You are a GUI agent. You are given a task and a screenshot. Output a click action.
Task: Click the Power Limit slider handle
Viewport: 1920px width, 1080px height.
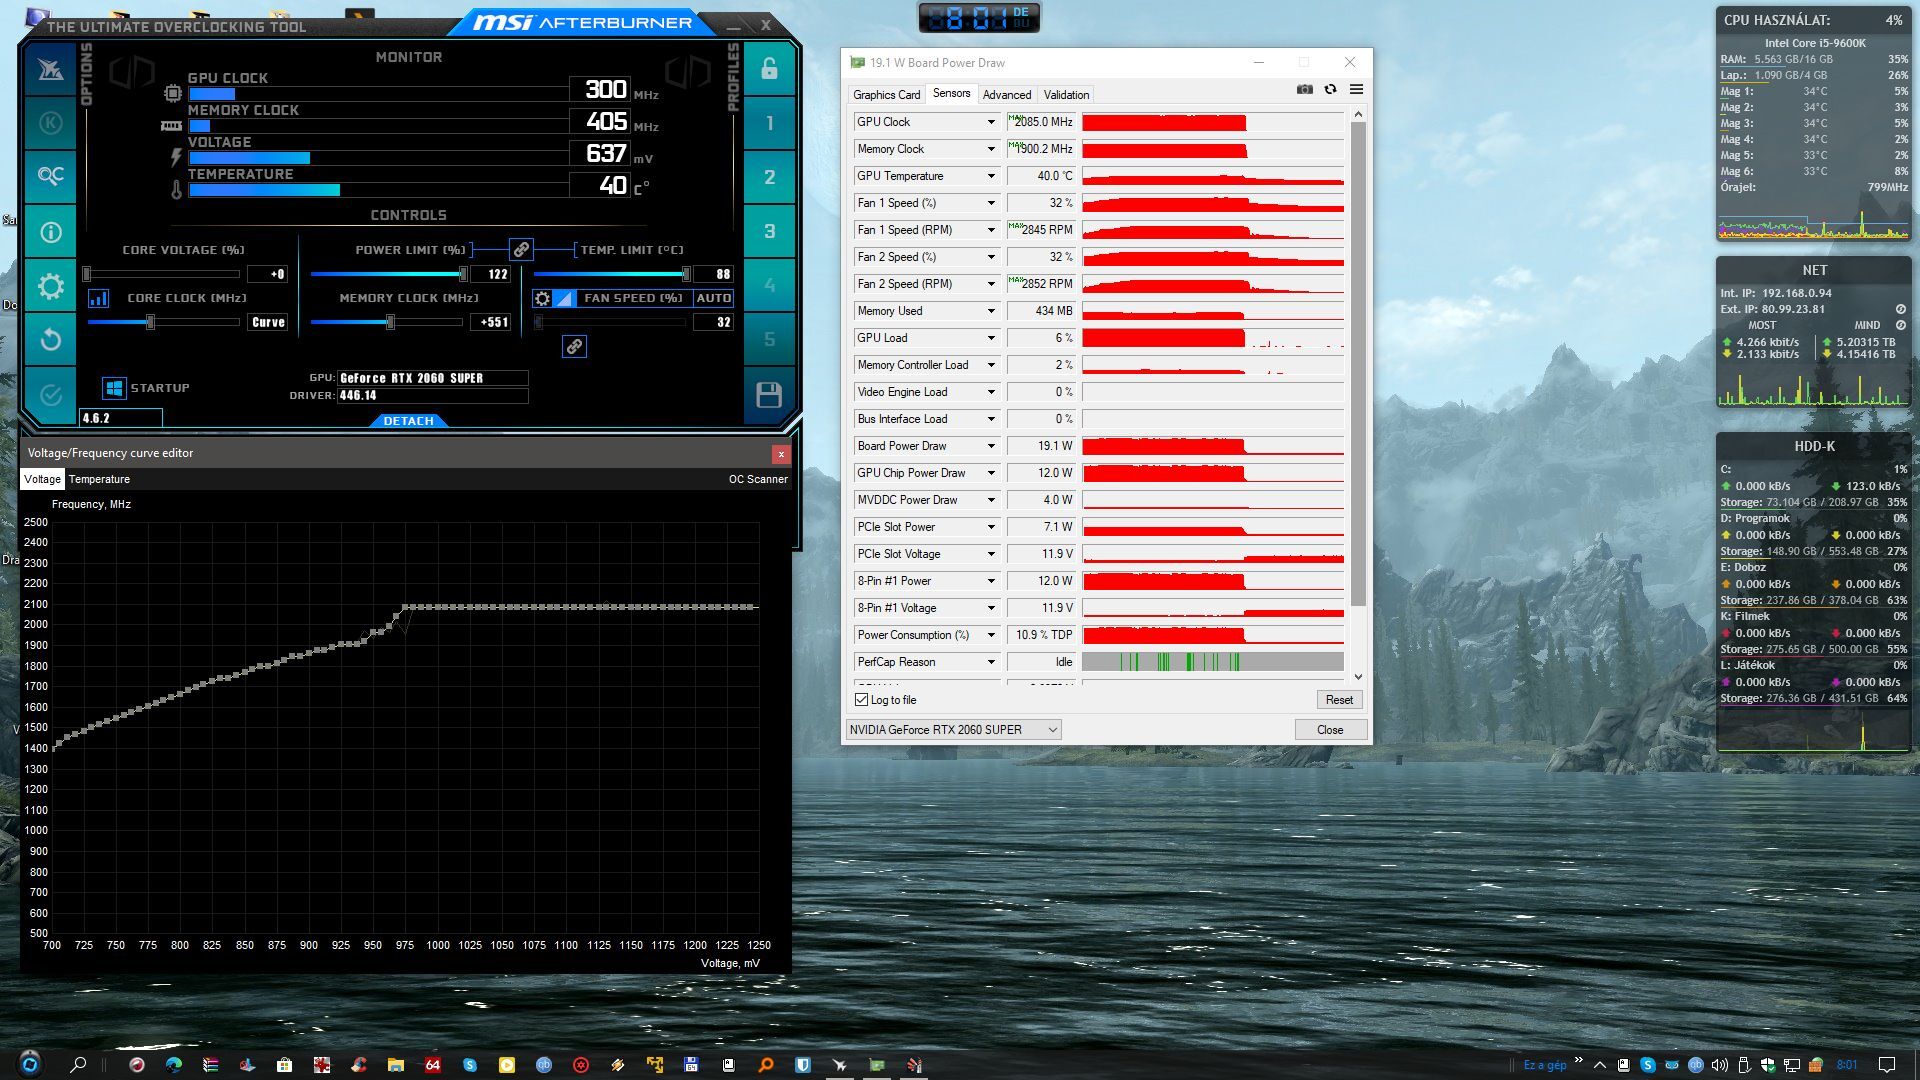(x=463, y=274)
